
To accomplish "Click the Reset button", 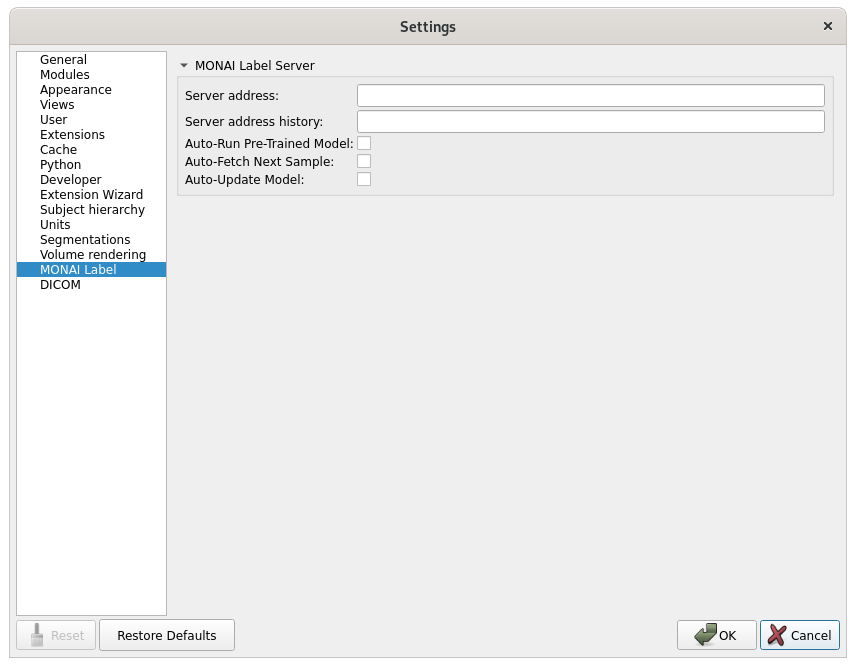I will (56, 635).
